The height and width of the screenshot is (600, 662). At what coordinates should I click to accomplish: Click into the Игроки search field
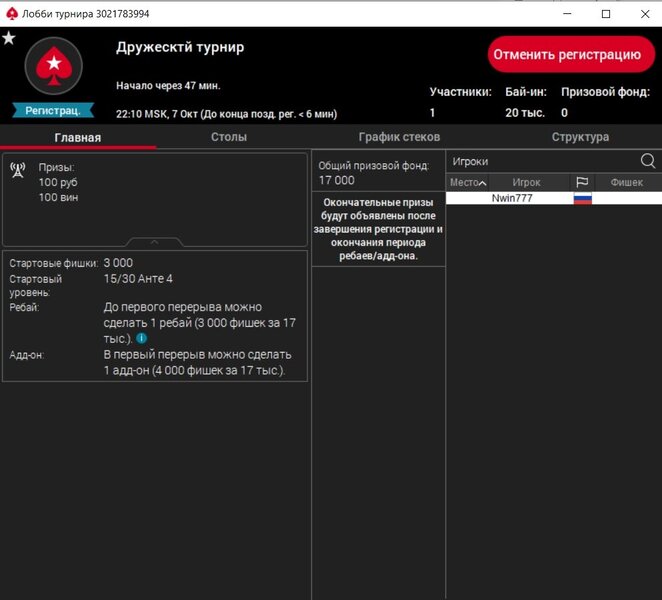click(540, 161)
